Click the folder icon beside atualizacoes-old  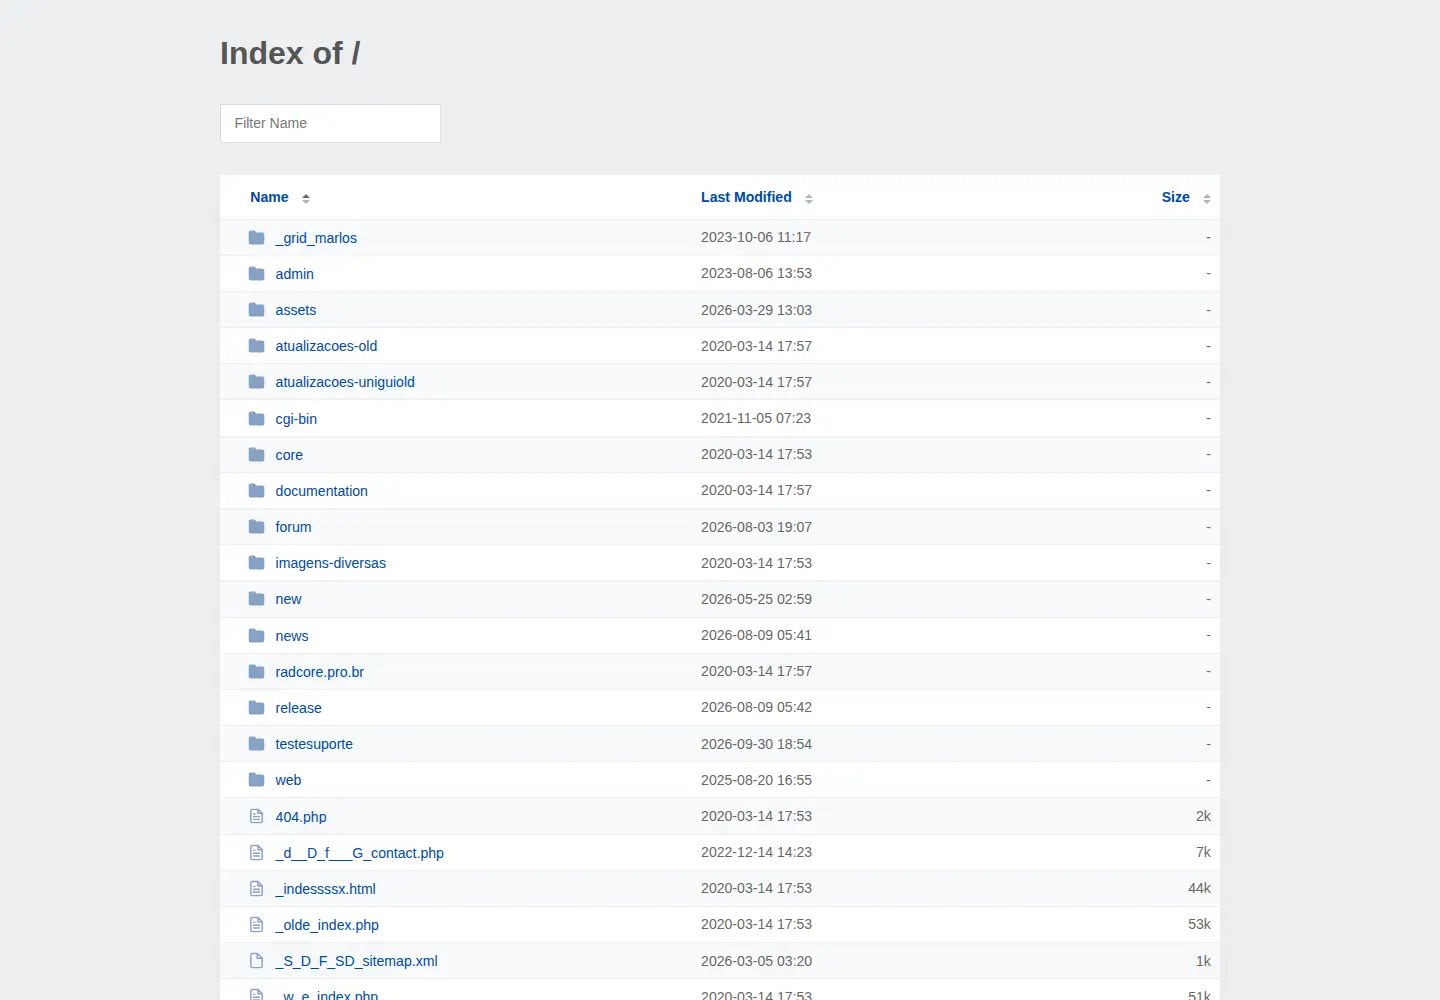(x=257, y=346)
